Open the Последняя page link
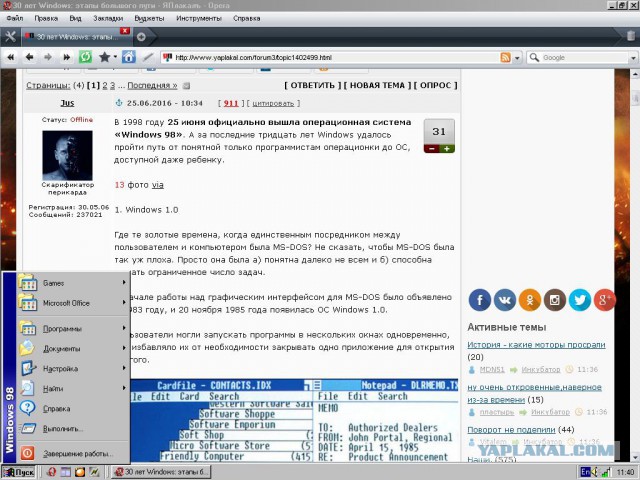This screenshot has width=640, height=480. click(x=152, y=86)
